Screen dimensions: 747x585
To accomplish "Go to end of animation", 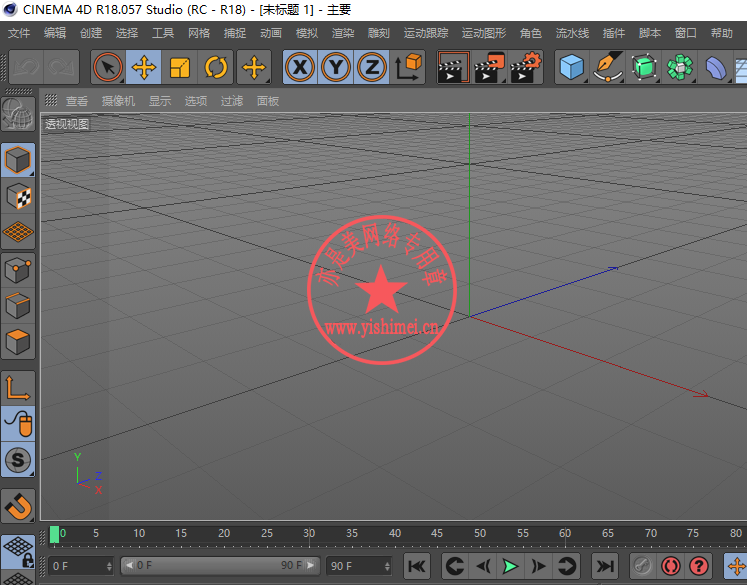I will [x=605, y=566].
